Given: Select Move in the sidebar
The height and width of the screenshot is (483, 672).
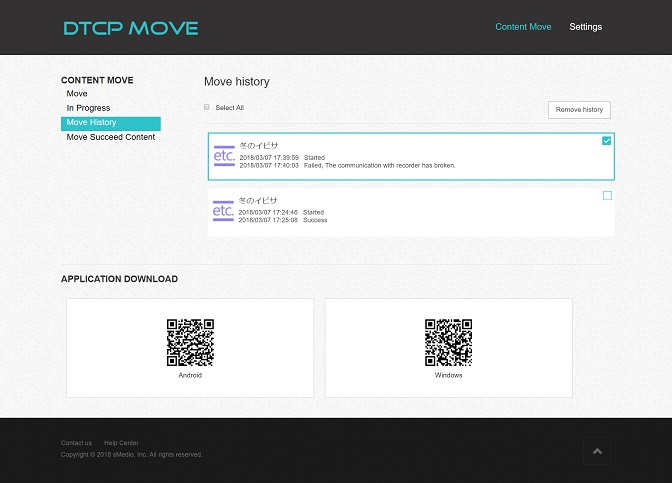Looking at the screenshot, I should pyautogui.click(x=77, y=94).
